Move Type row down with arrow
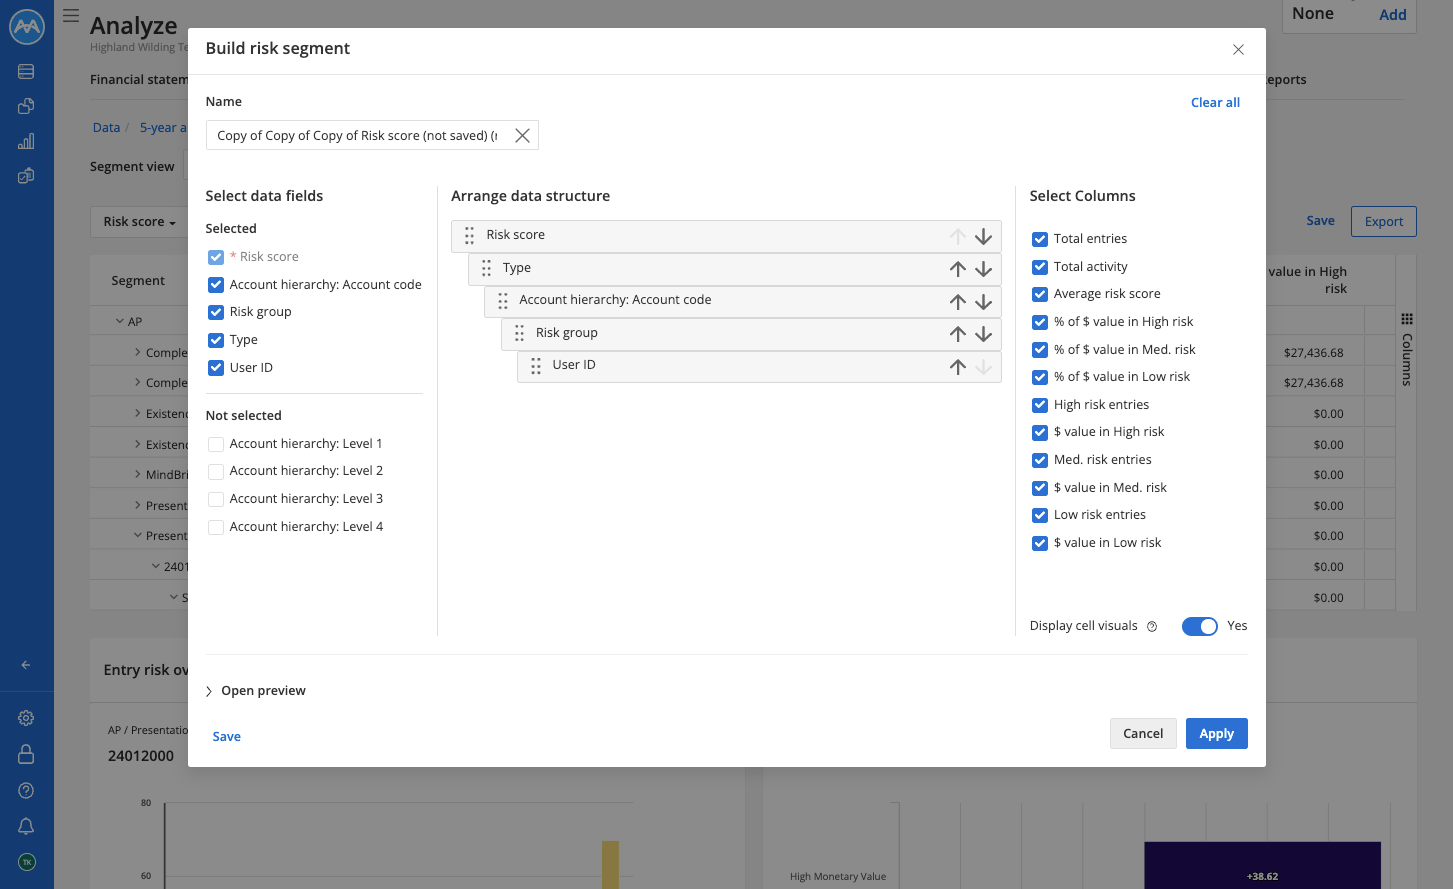This screenshot has height=889, width=1453. point(983,269)
